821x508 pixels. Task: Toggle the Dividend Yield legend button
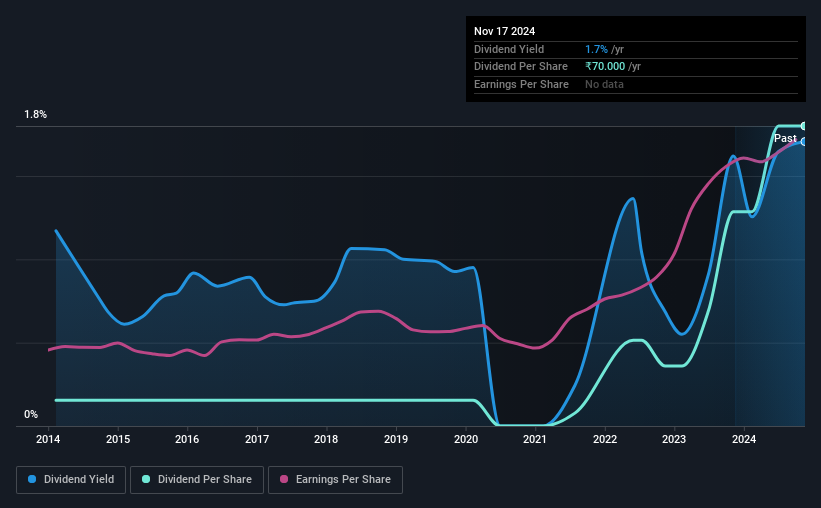coord(71,480)
